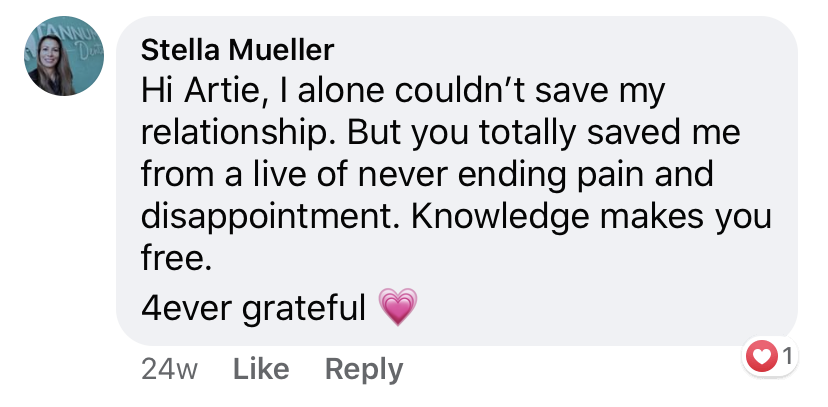Click the "4ever grateful" text

[x=254, y=307]
